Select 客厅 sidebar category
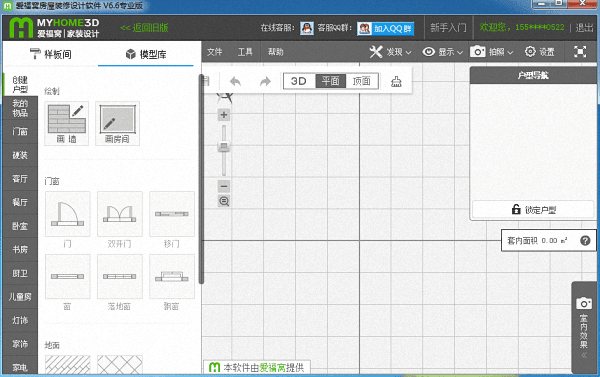Screen dimensions: 600x377 pyautogui.click(x=20, y=179)
